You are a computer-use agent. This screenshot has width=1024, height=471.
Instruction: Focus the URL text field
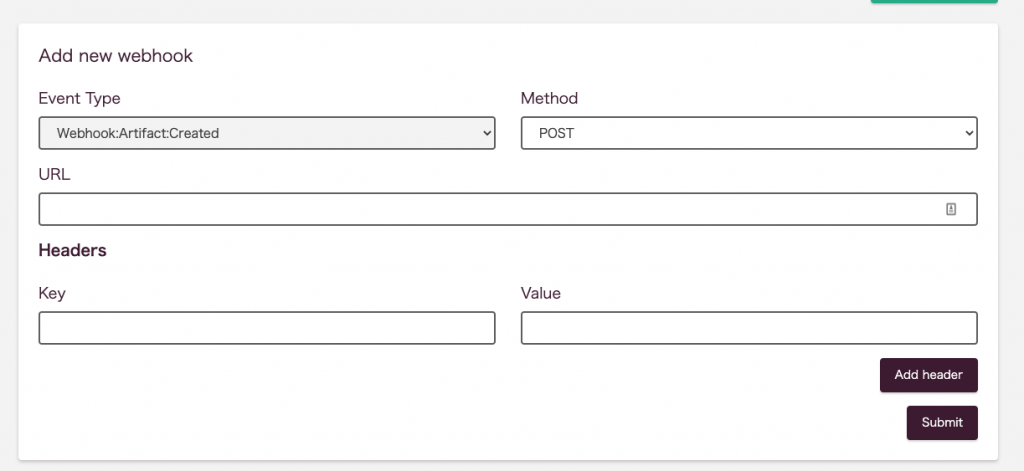point(508,209)
